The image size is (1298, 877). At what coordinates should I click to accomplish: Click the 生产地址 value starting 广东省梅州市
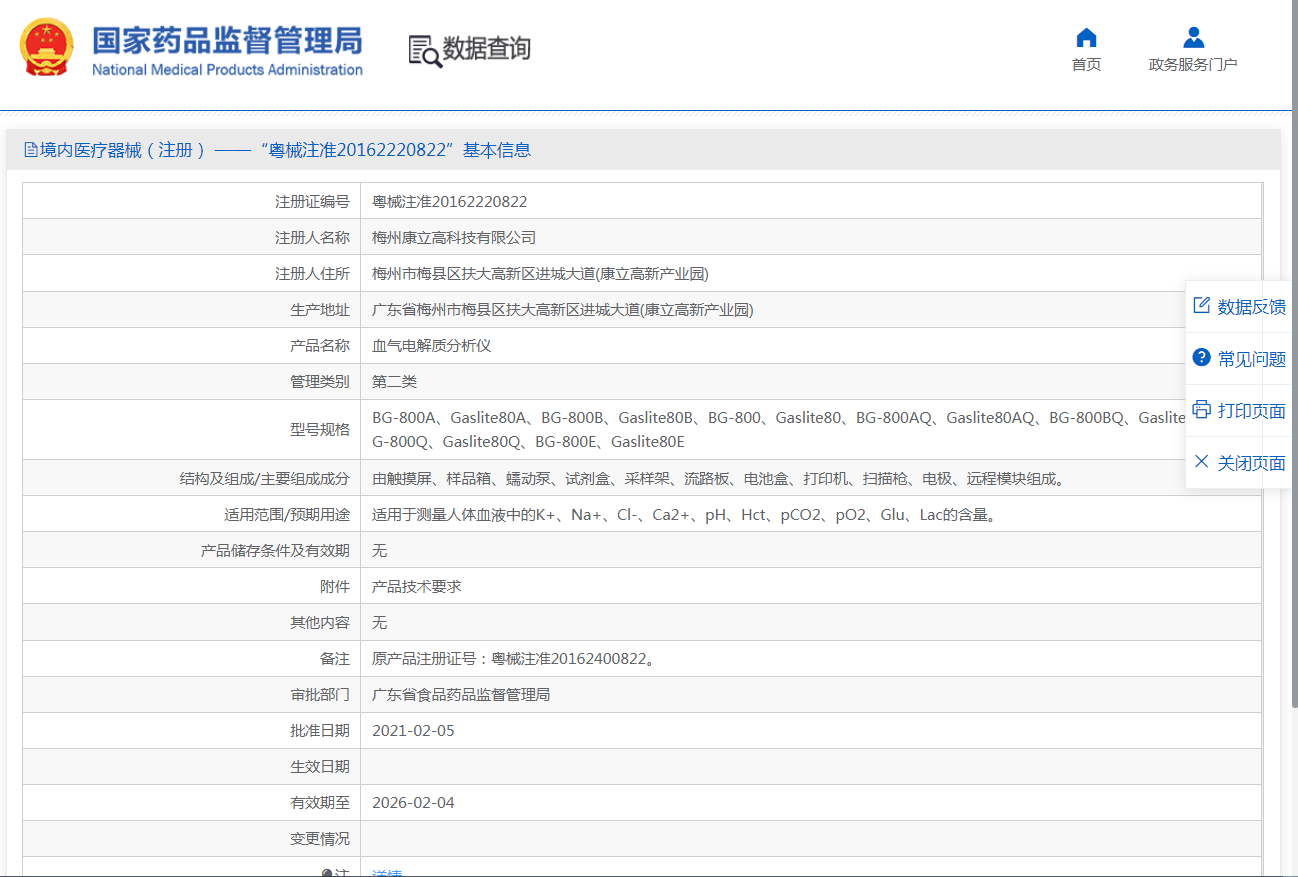point(562,310)
